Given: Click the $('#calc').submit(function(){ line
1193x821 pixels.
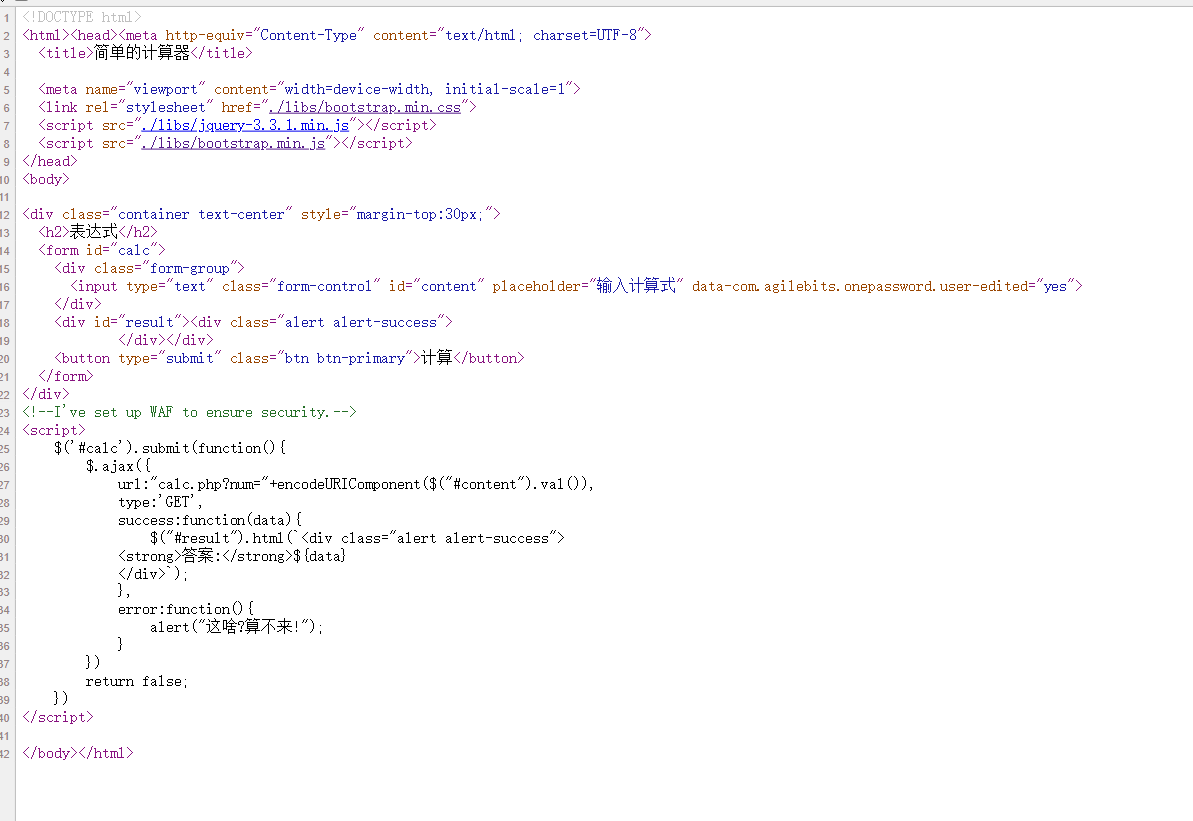Looking at the screenshot, I should pos(170,447).
